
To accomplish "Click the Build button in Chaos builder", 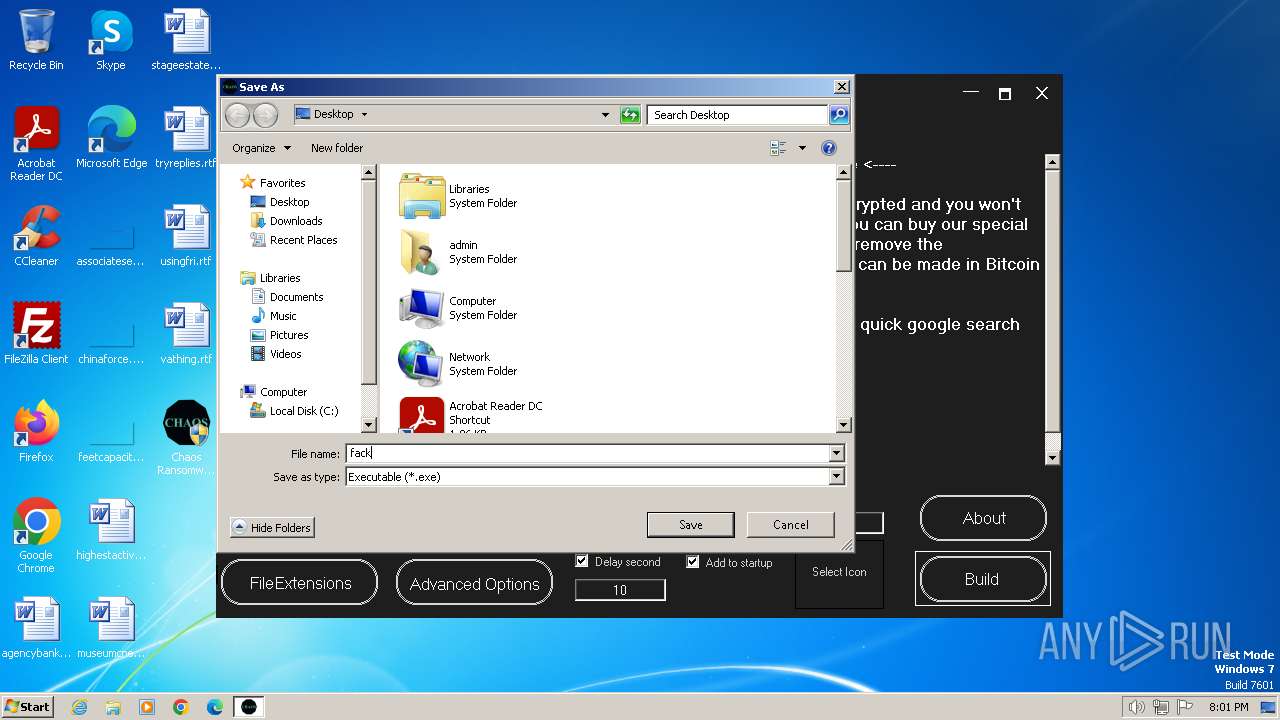I will [x=982, y=579].
